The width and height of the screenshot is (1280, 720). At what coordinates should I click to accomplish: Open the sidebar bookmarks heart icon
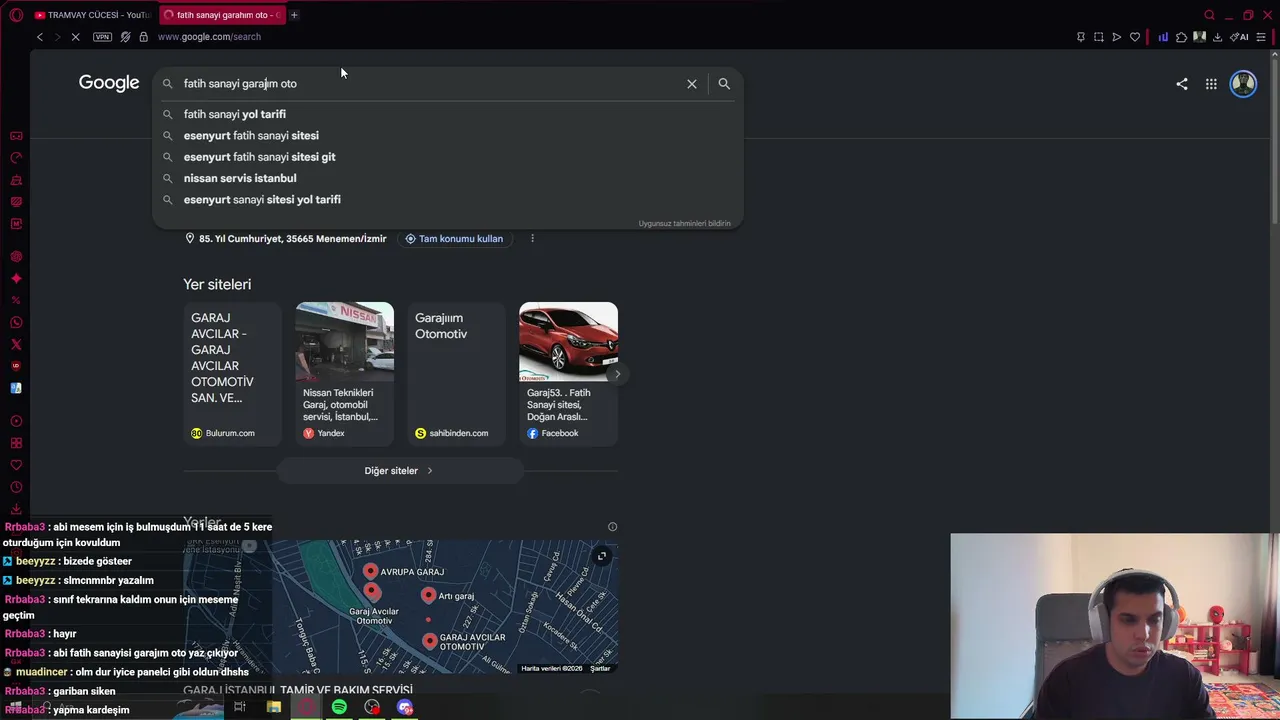[x=16, y=465]
